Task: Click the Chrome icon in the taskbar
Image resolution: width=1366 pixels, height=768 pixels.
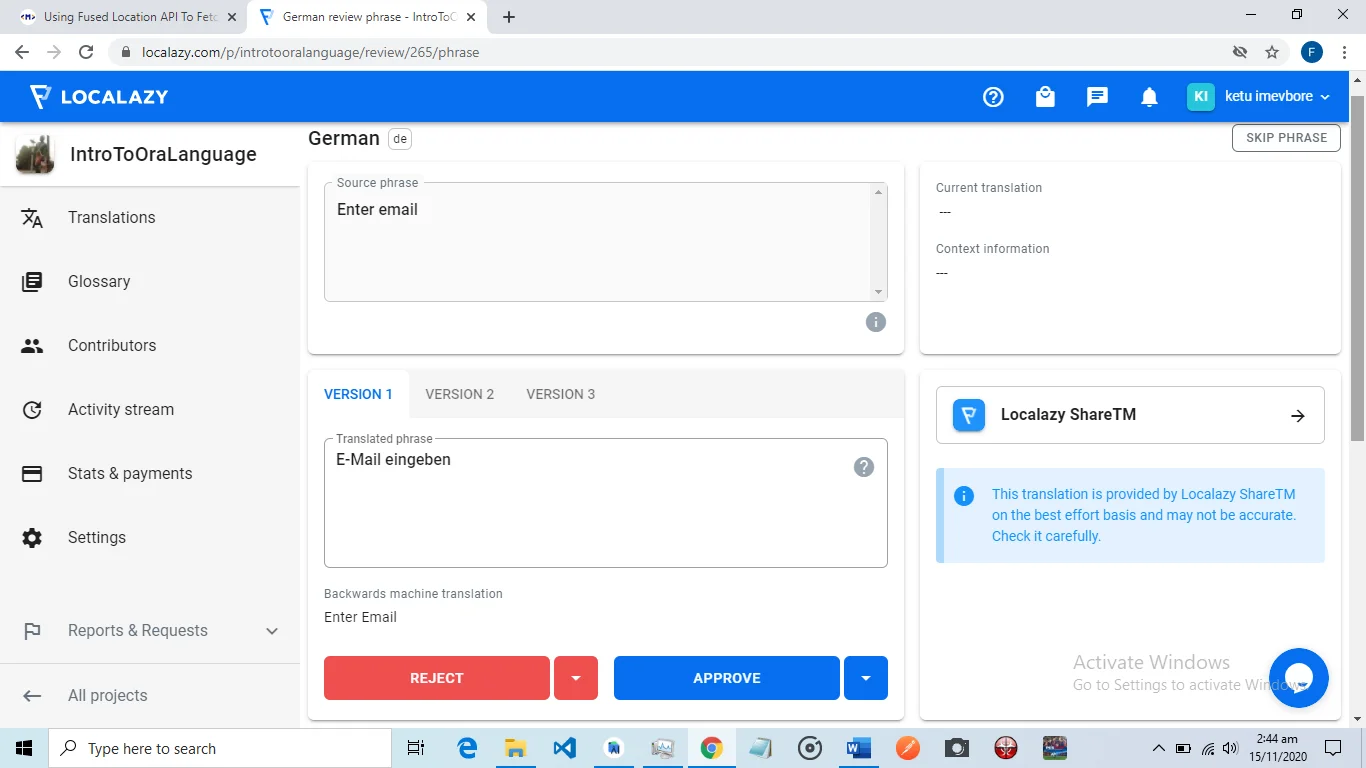Action: click(712, 748)
